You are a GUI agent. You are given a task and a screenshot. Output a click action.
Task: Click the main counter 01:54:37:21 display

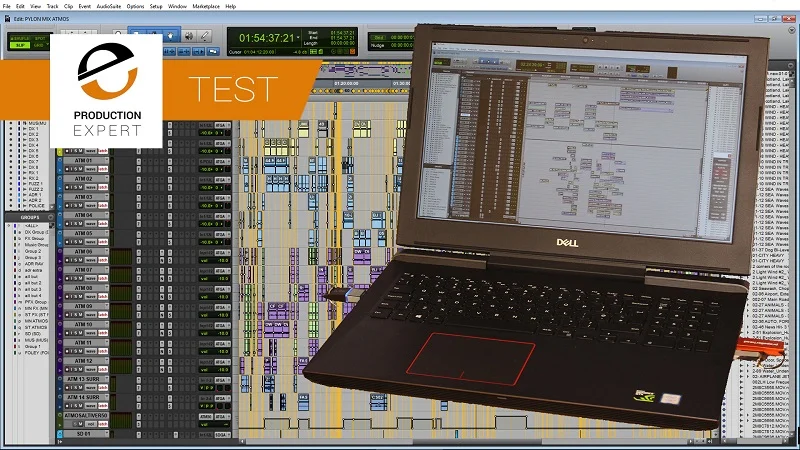[266, 38]
